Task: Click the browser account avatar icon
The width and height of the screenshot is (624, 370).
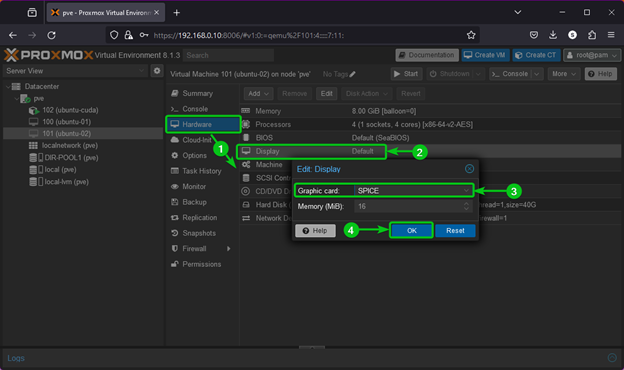Action: click(573, 35)
